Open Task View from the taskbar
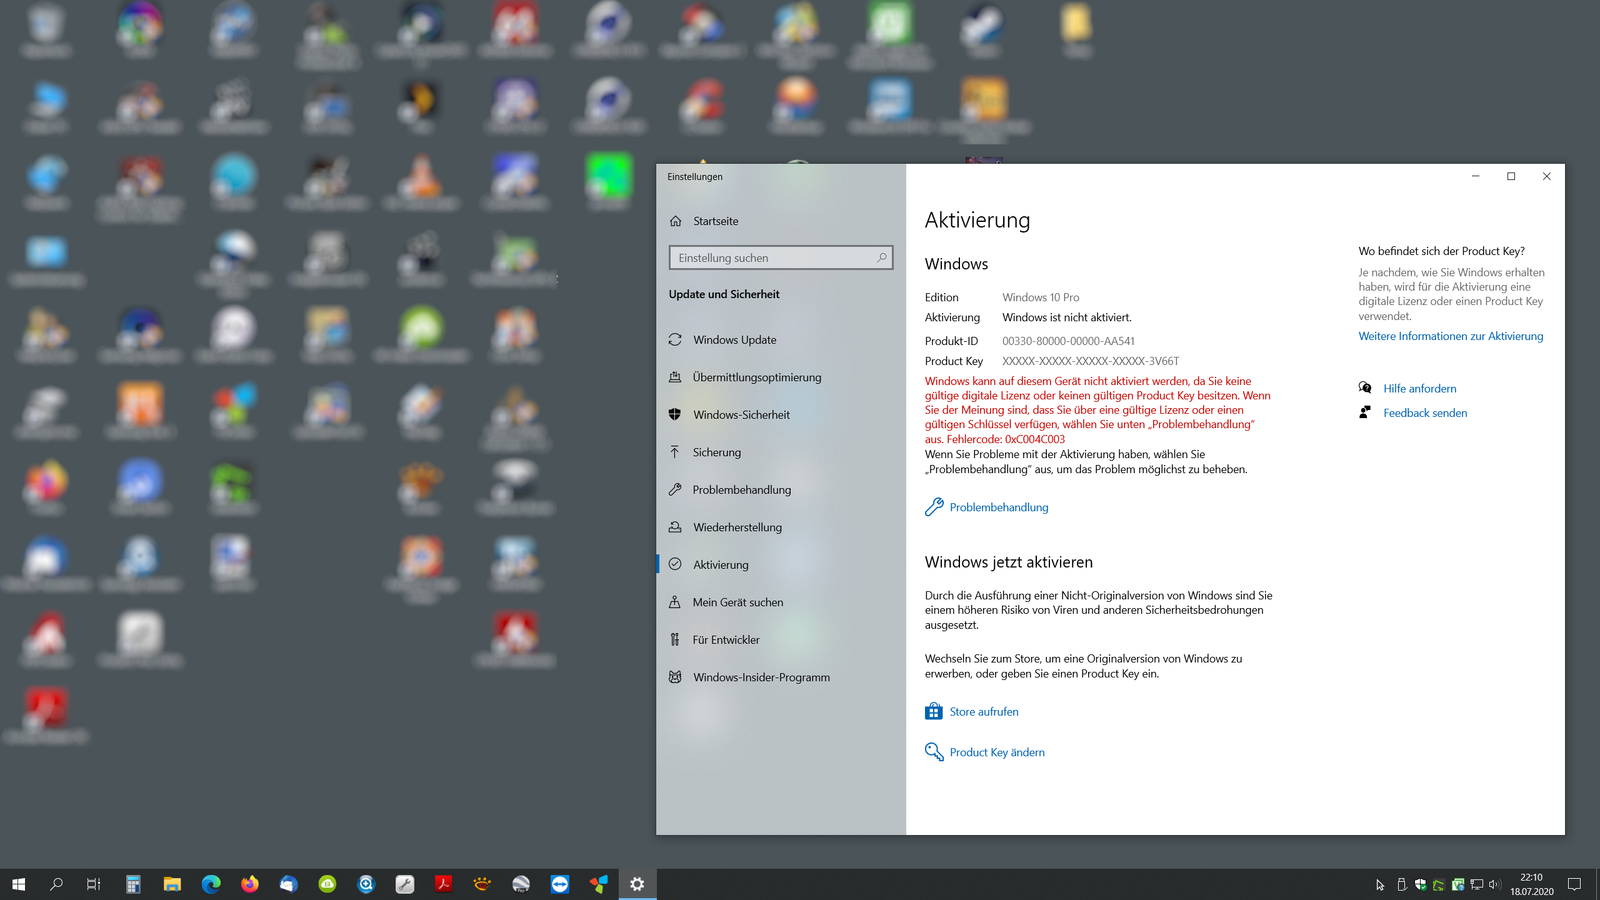Screen dimensions: 1600x900 point(94,884)
